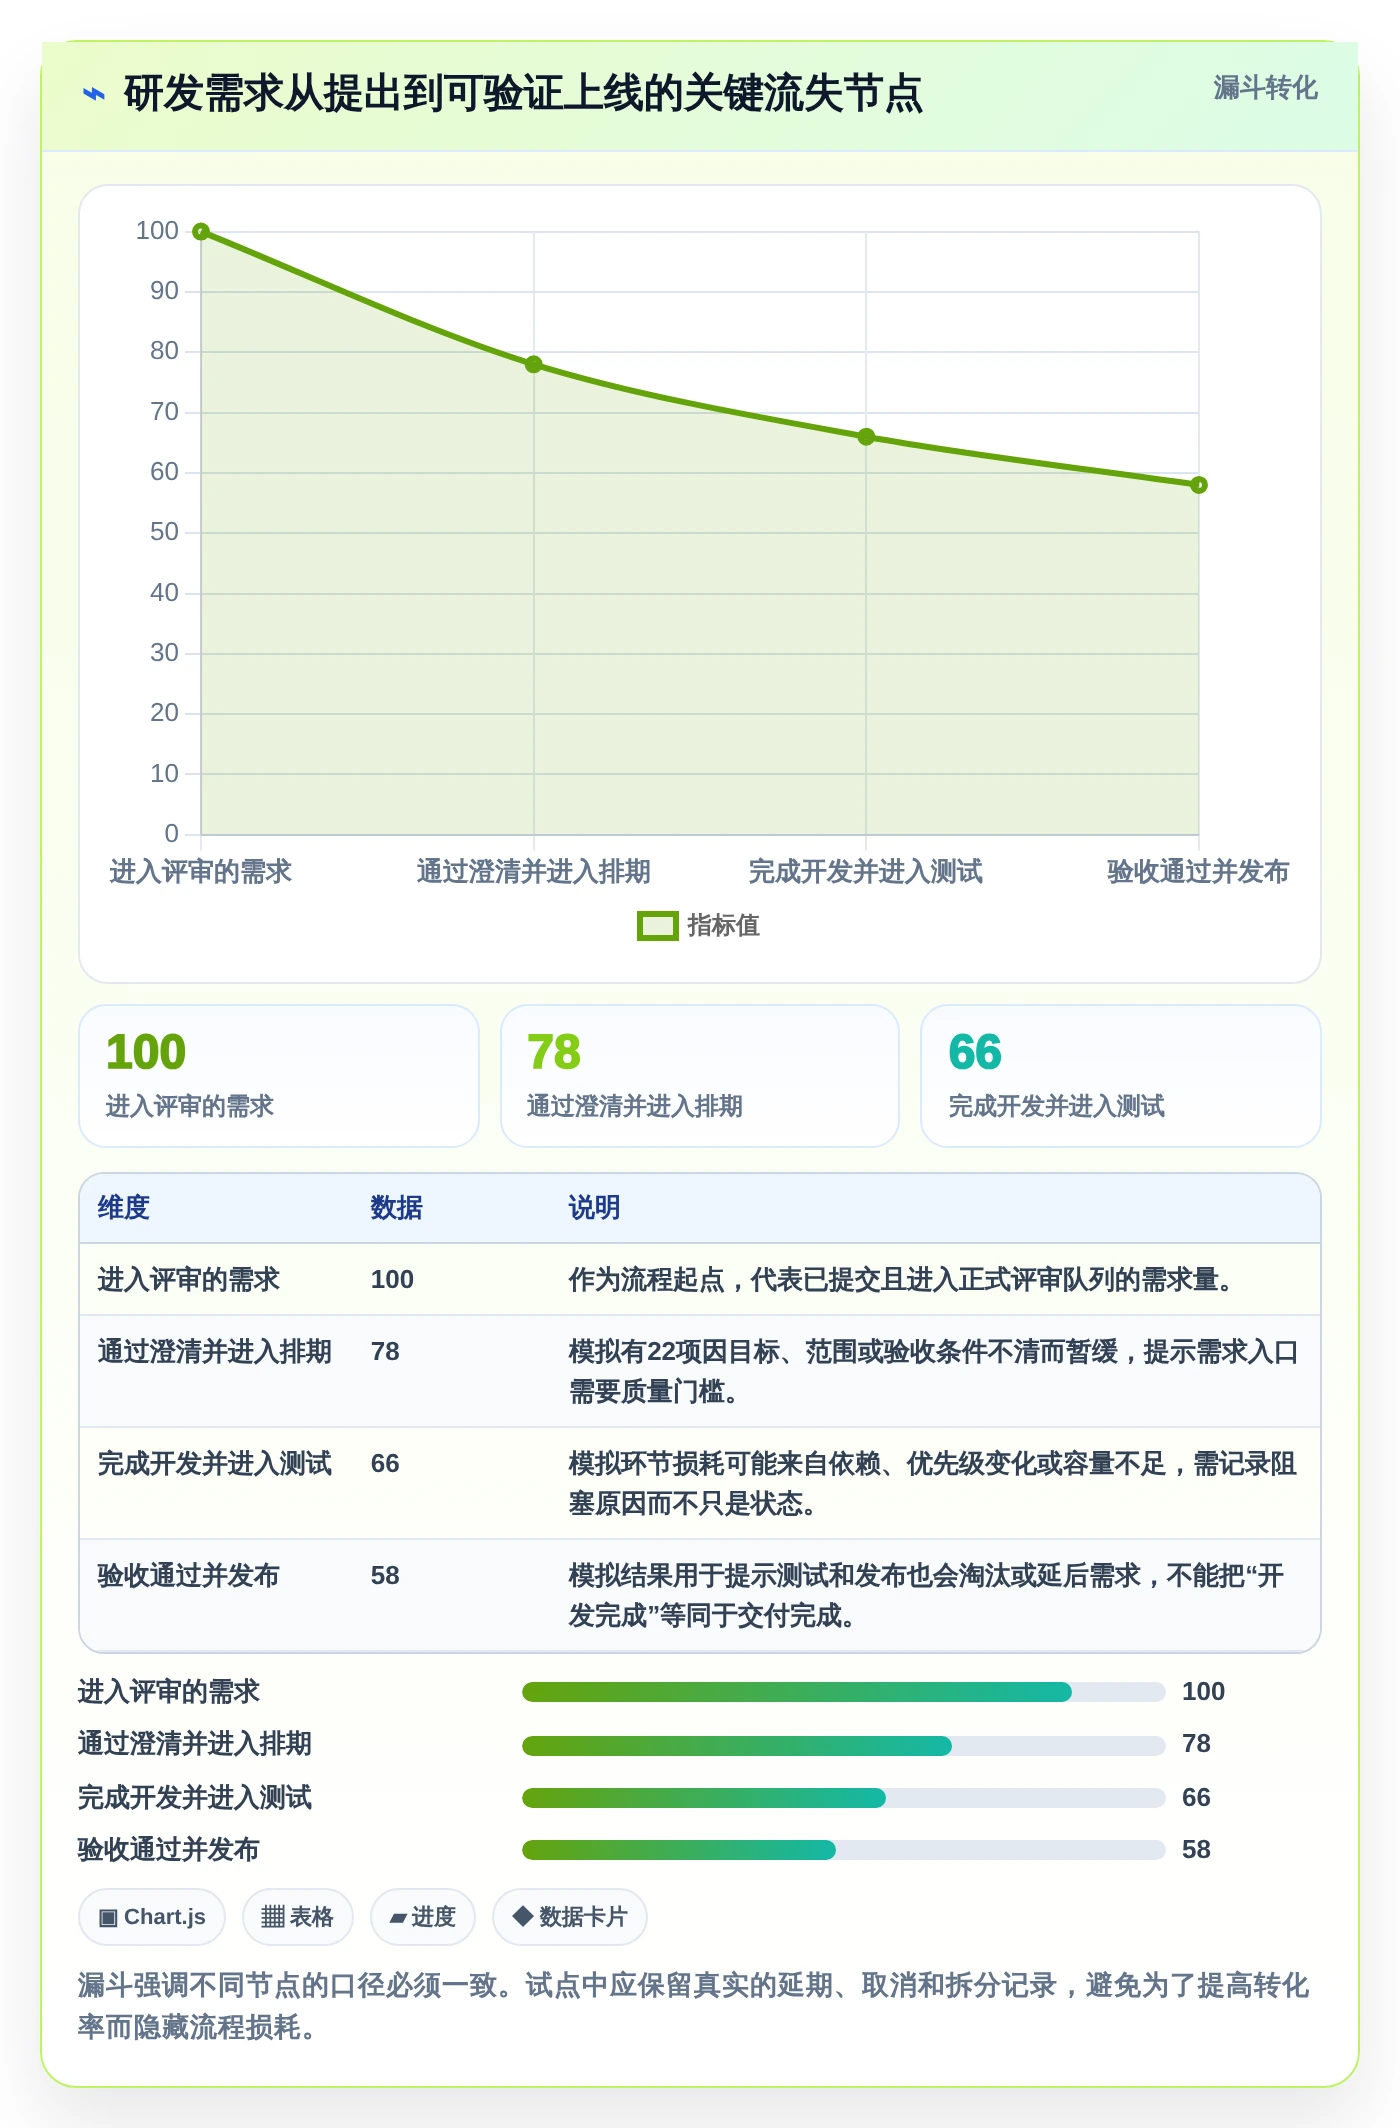Screen dimensions: 1400x2128
Task: Click the 验收通过并发布 progress bar
Action: 844,1850
